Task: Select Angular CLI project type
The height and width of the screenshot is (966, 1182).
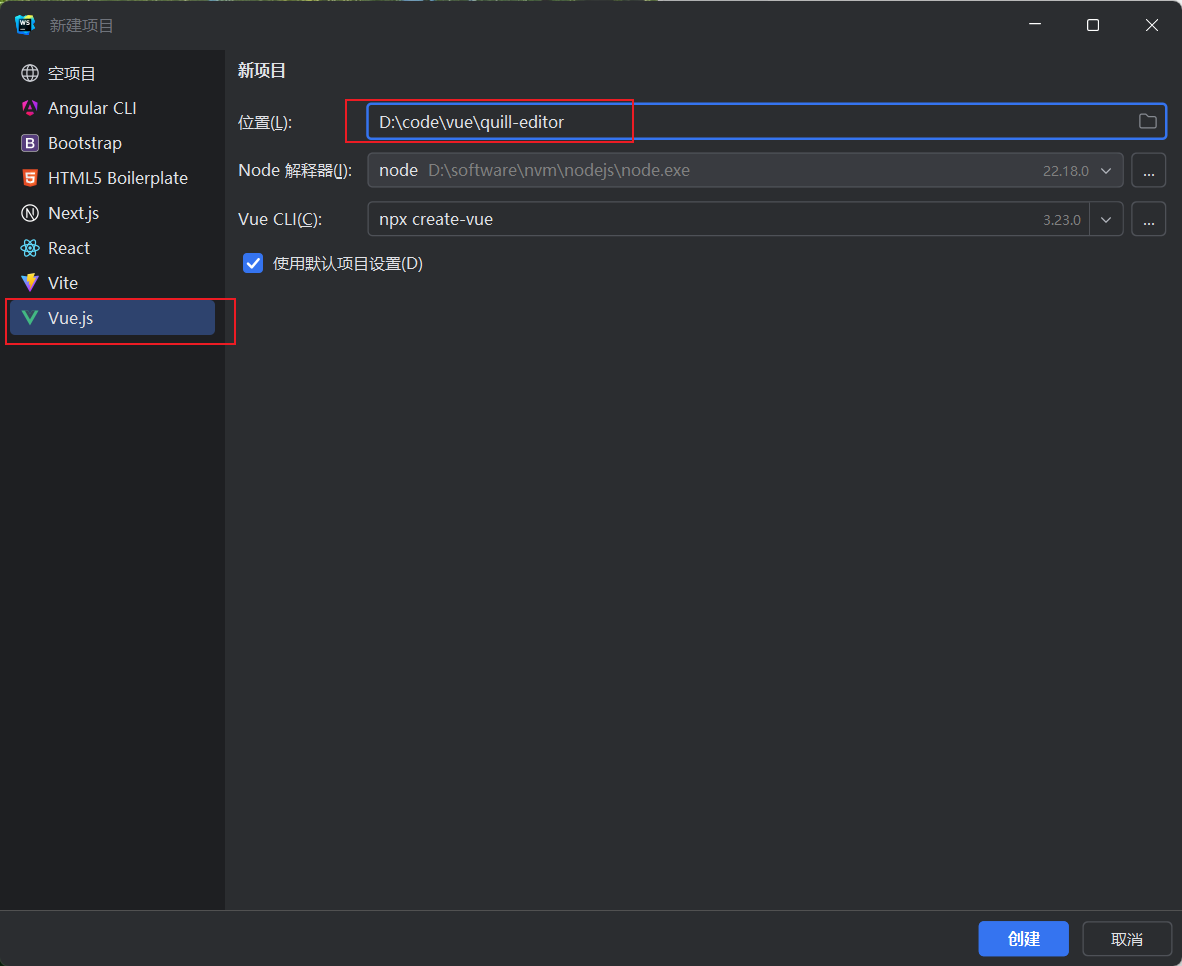Action: tap(112, 108)
